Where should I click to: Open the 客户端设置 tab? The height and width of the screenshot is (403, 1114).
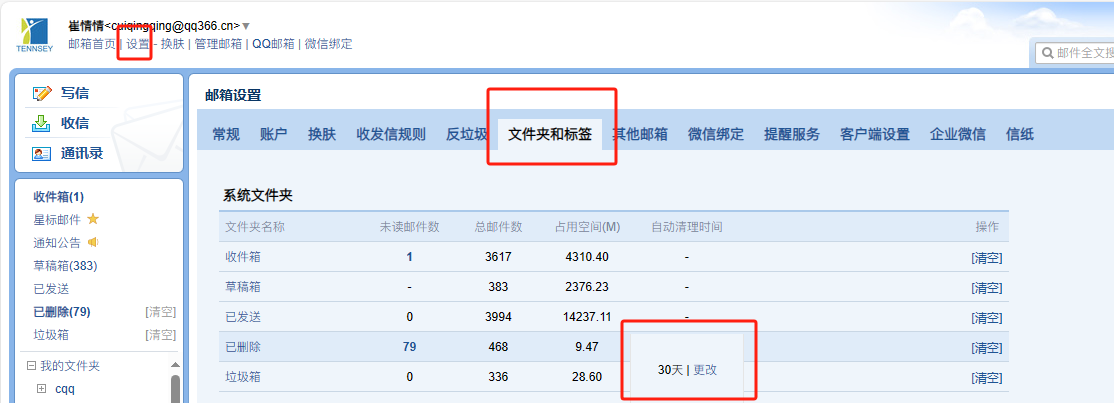point(874,134)
